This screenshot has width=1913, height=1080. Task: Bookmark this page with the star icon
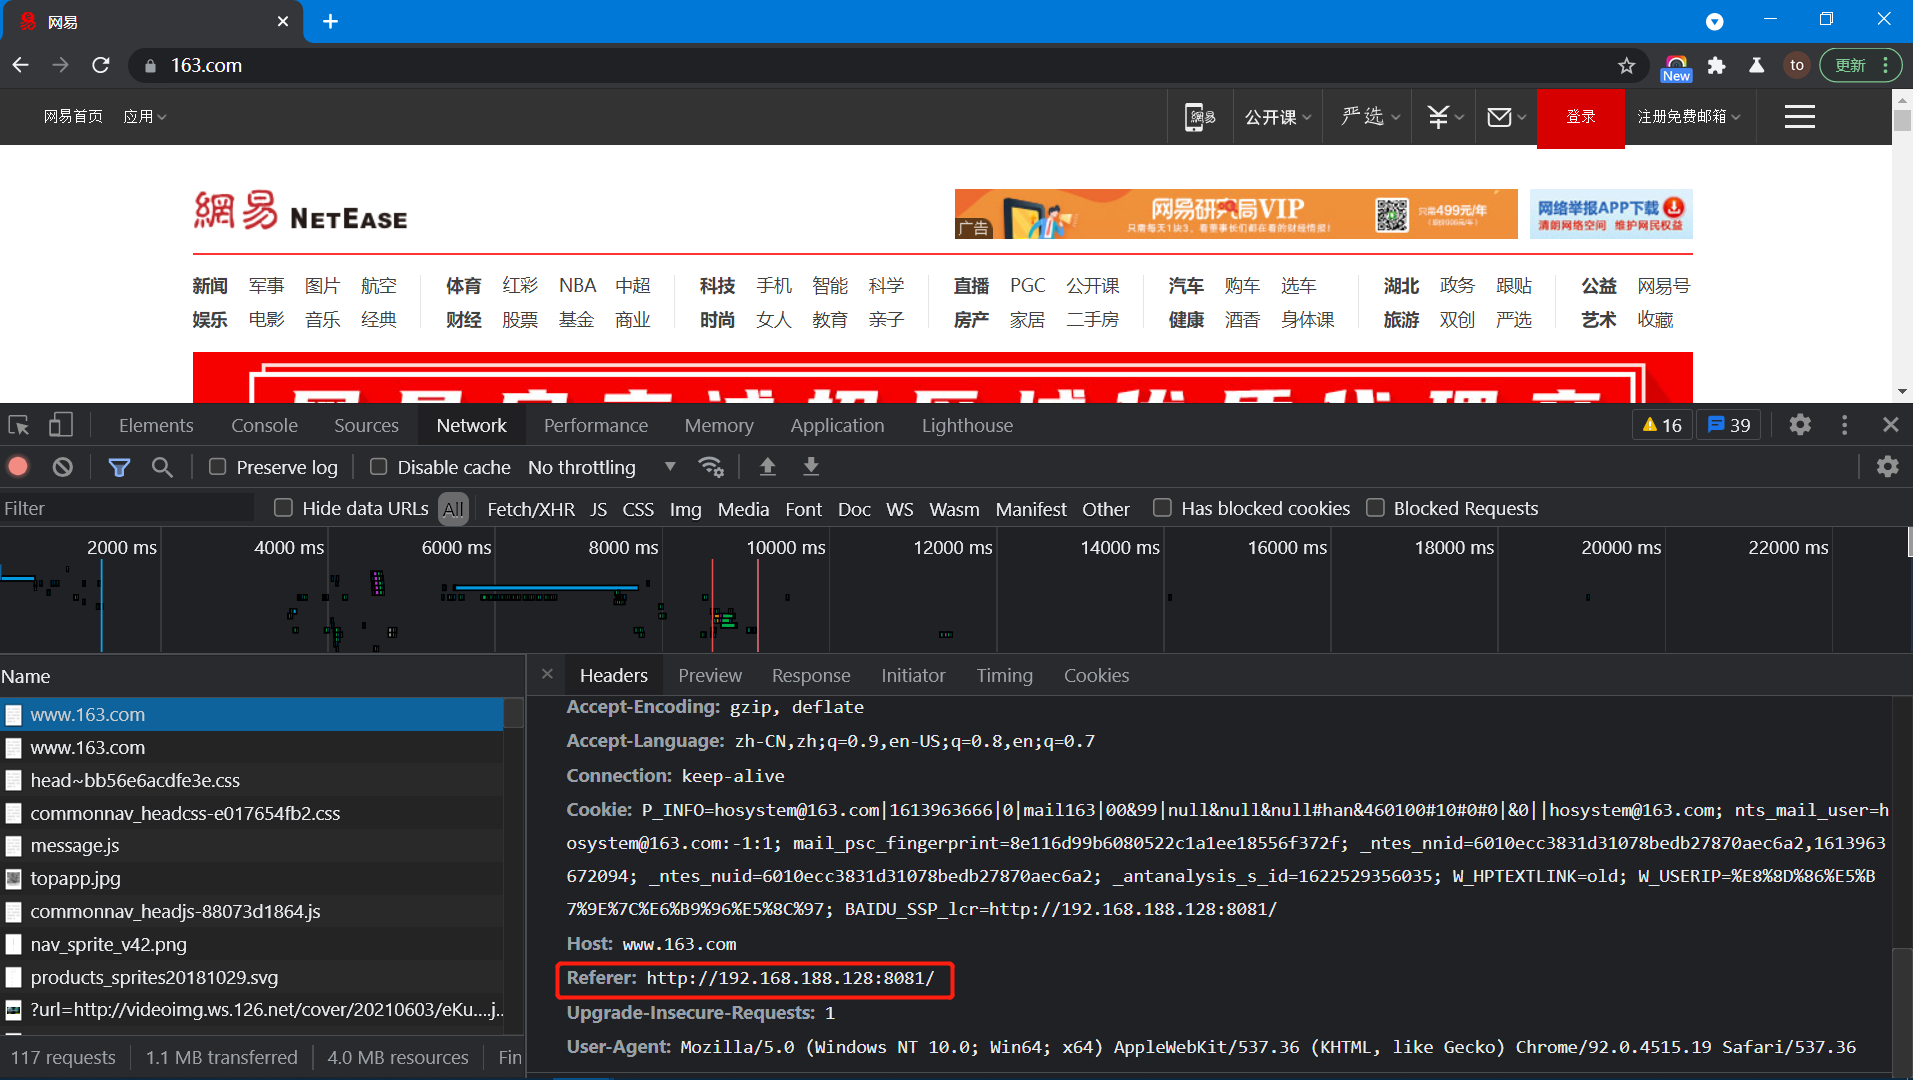tap(1627, 65)
